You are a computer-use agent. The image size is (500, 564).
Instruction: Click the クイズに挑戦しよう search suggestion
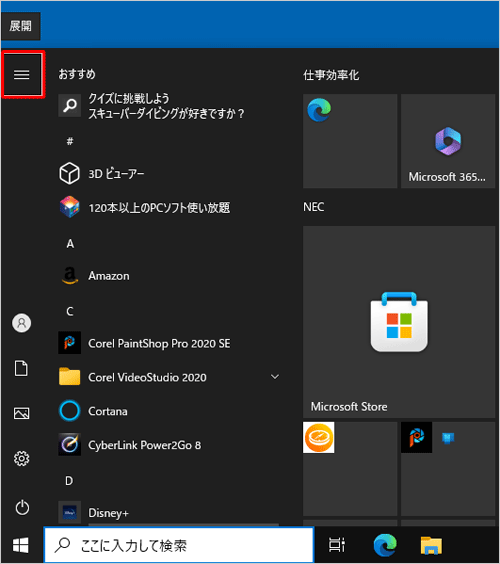[x=169, y=106]
